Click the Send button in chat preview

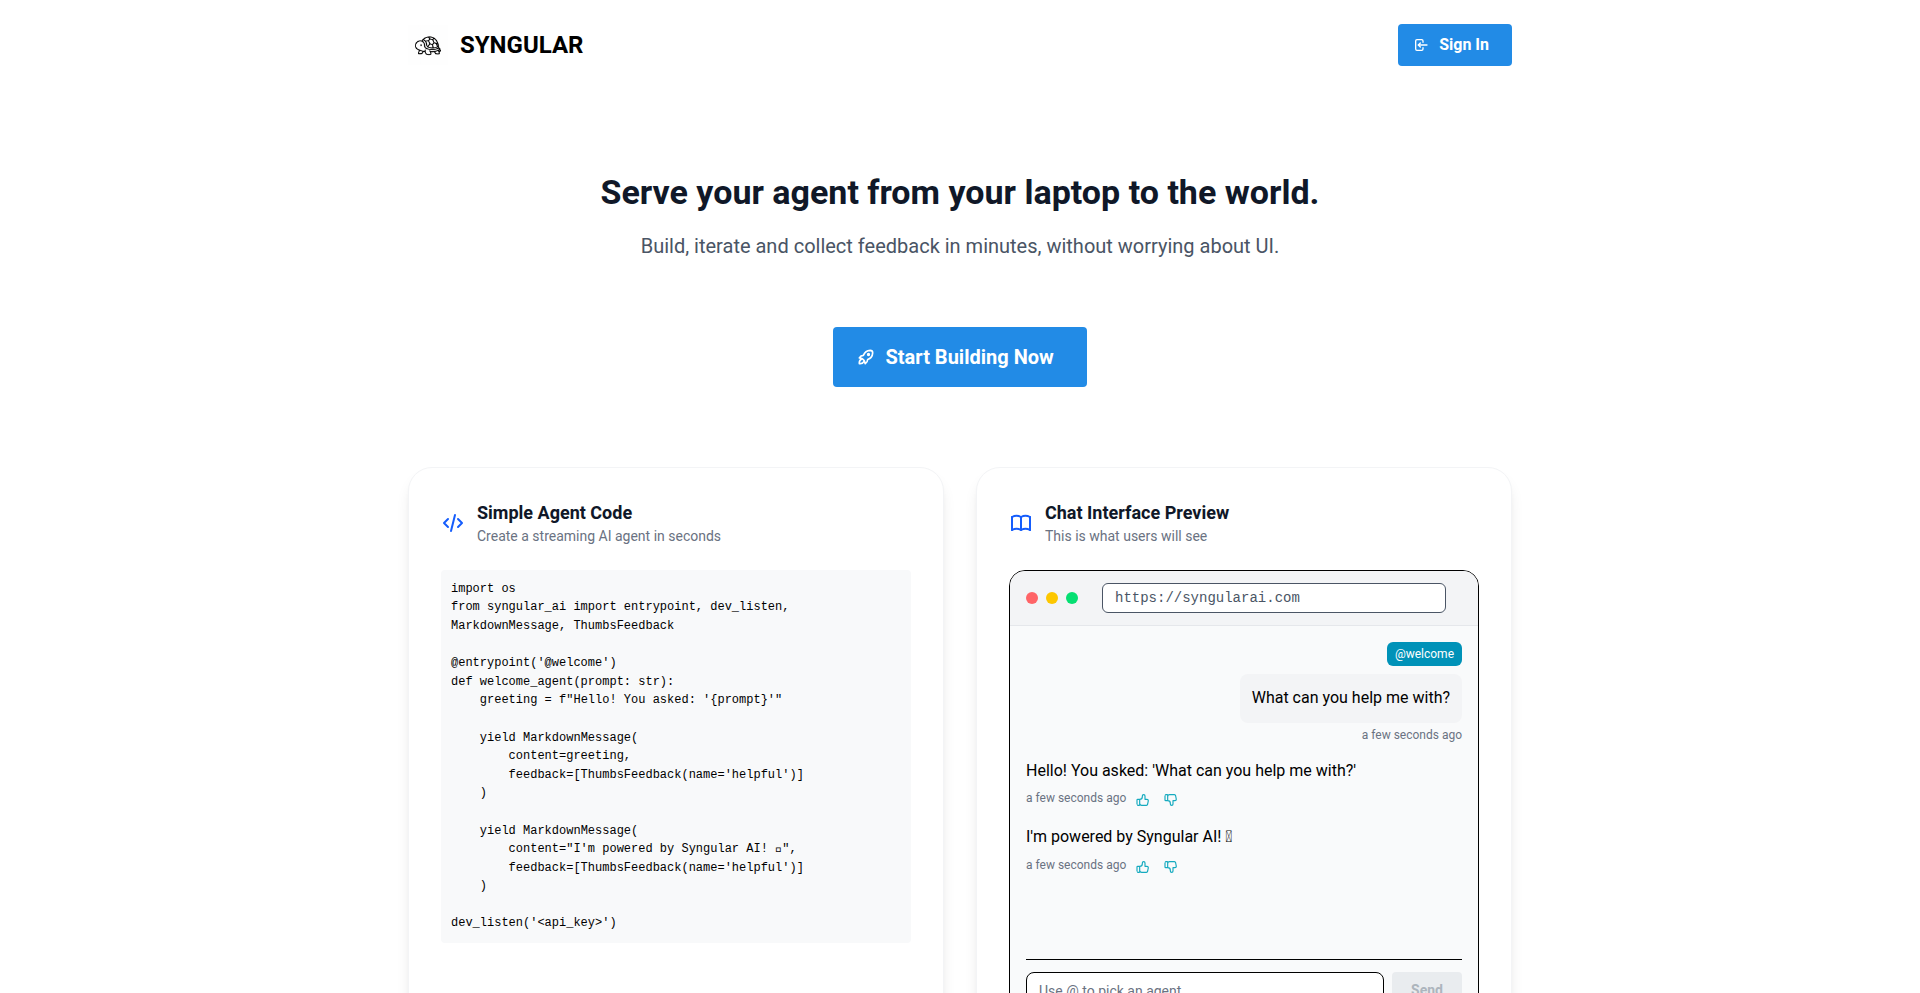click(x=1427, y=983)
